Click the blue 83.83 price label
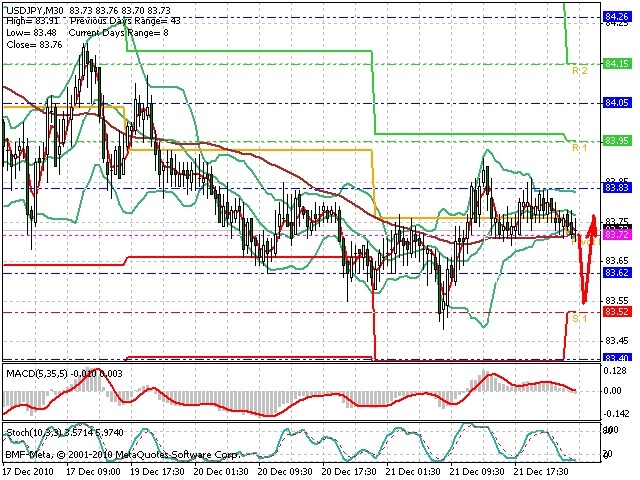This screenshot has width=640, height=480. pos(617,187)
